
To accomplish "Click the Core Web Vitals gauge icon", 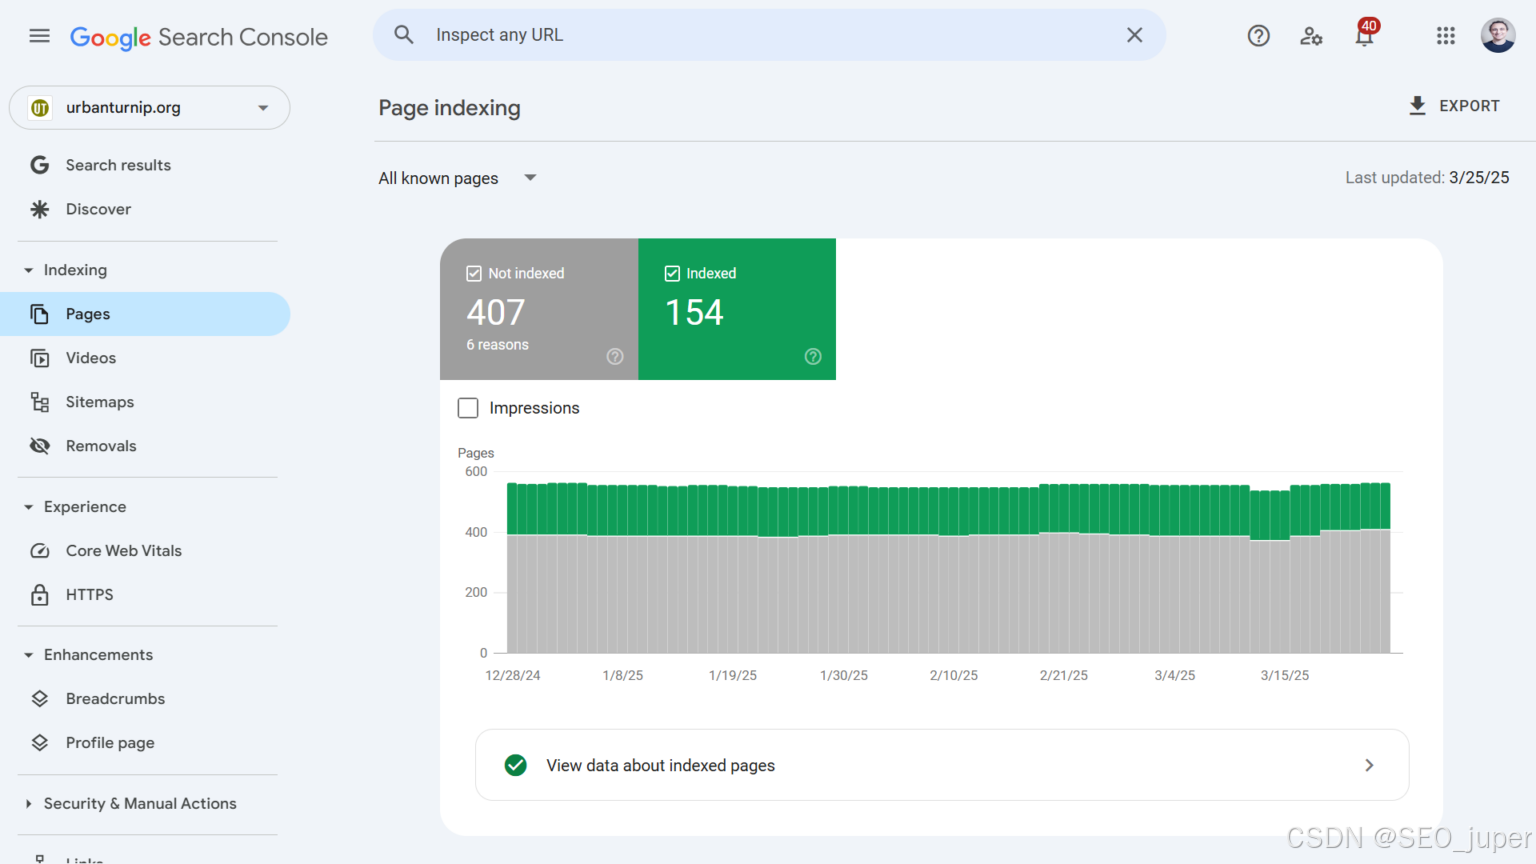I will click(40, 551).
